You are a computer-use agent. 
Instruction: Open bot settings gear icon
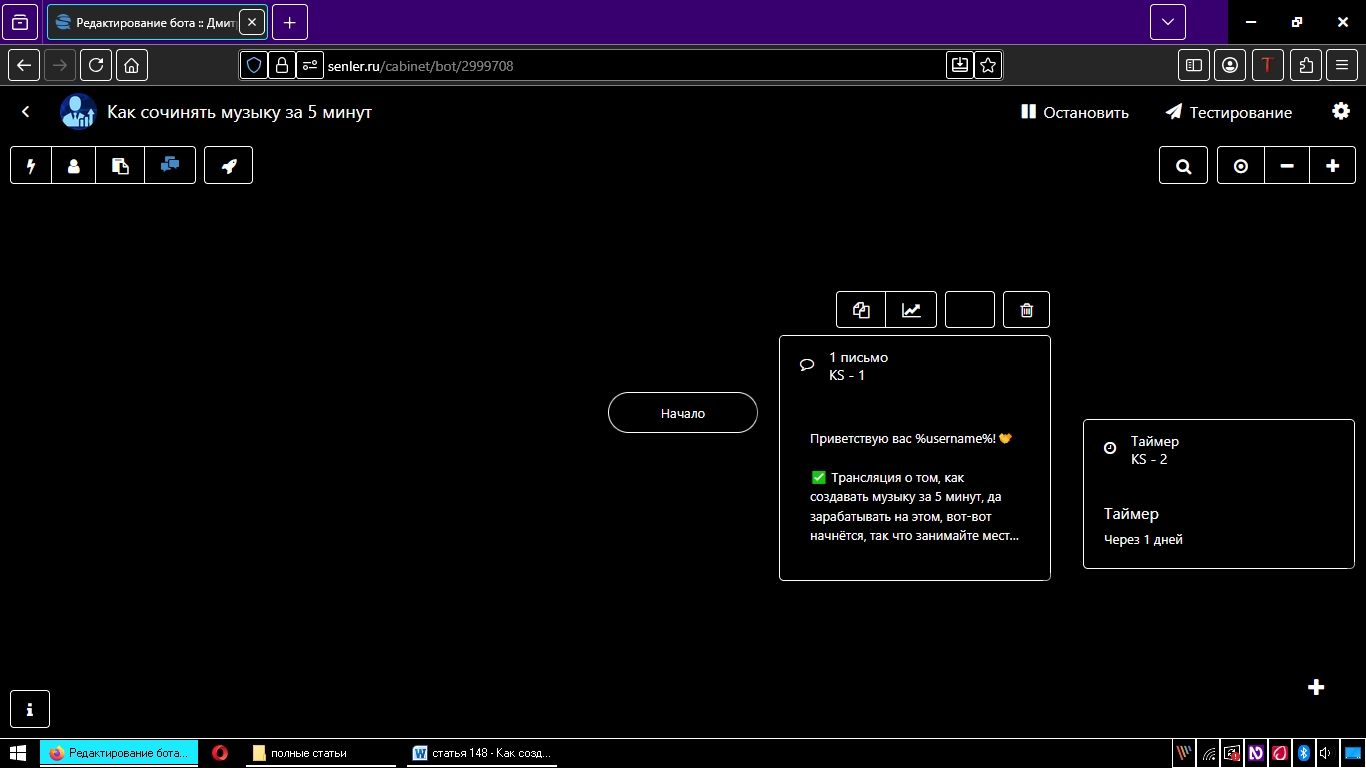coord(1341,112)
